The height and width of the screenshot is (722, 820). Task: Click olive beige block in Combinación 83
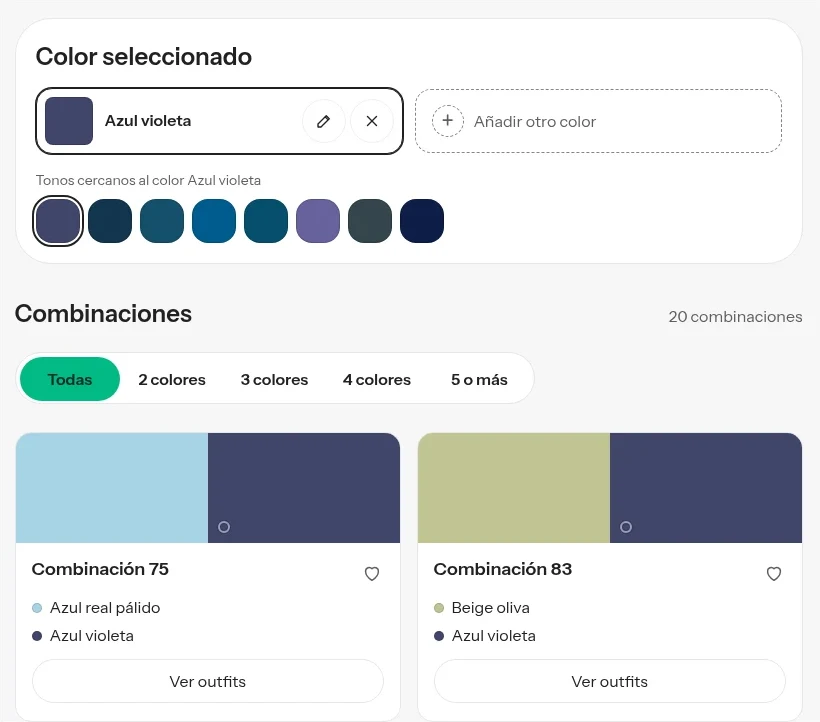pyautogui.click(x=514, y=488)
